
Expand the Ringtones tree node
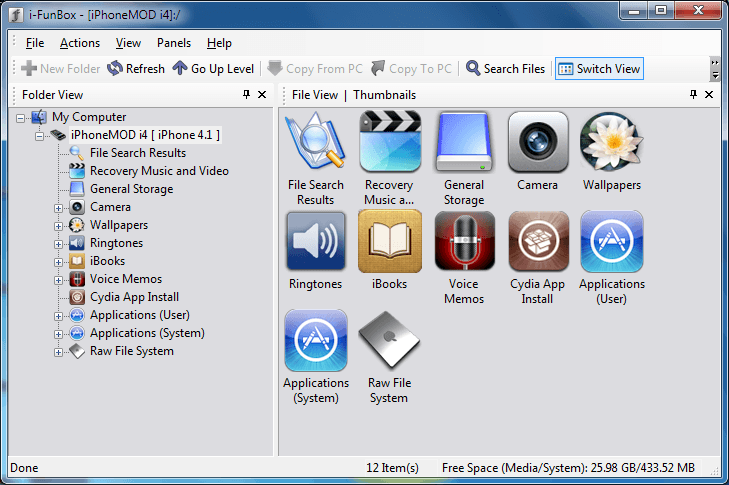tap(59, 243)
